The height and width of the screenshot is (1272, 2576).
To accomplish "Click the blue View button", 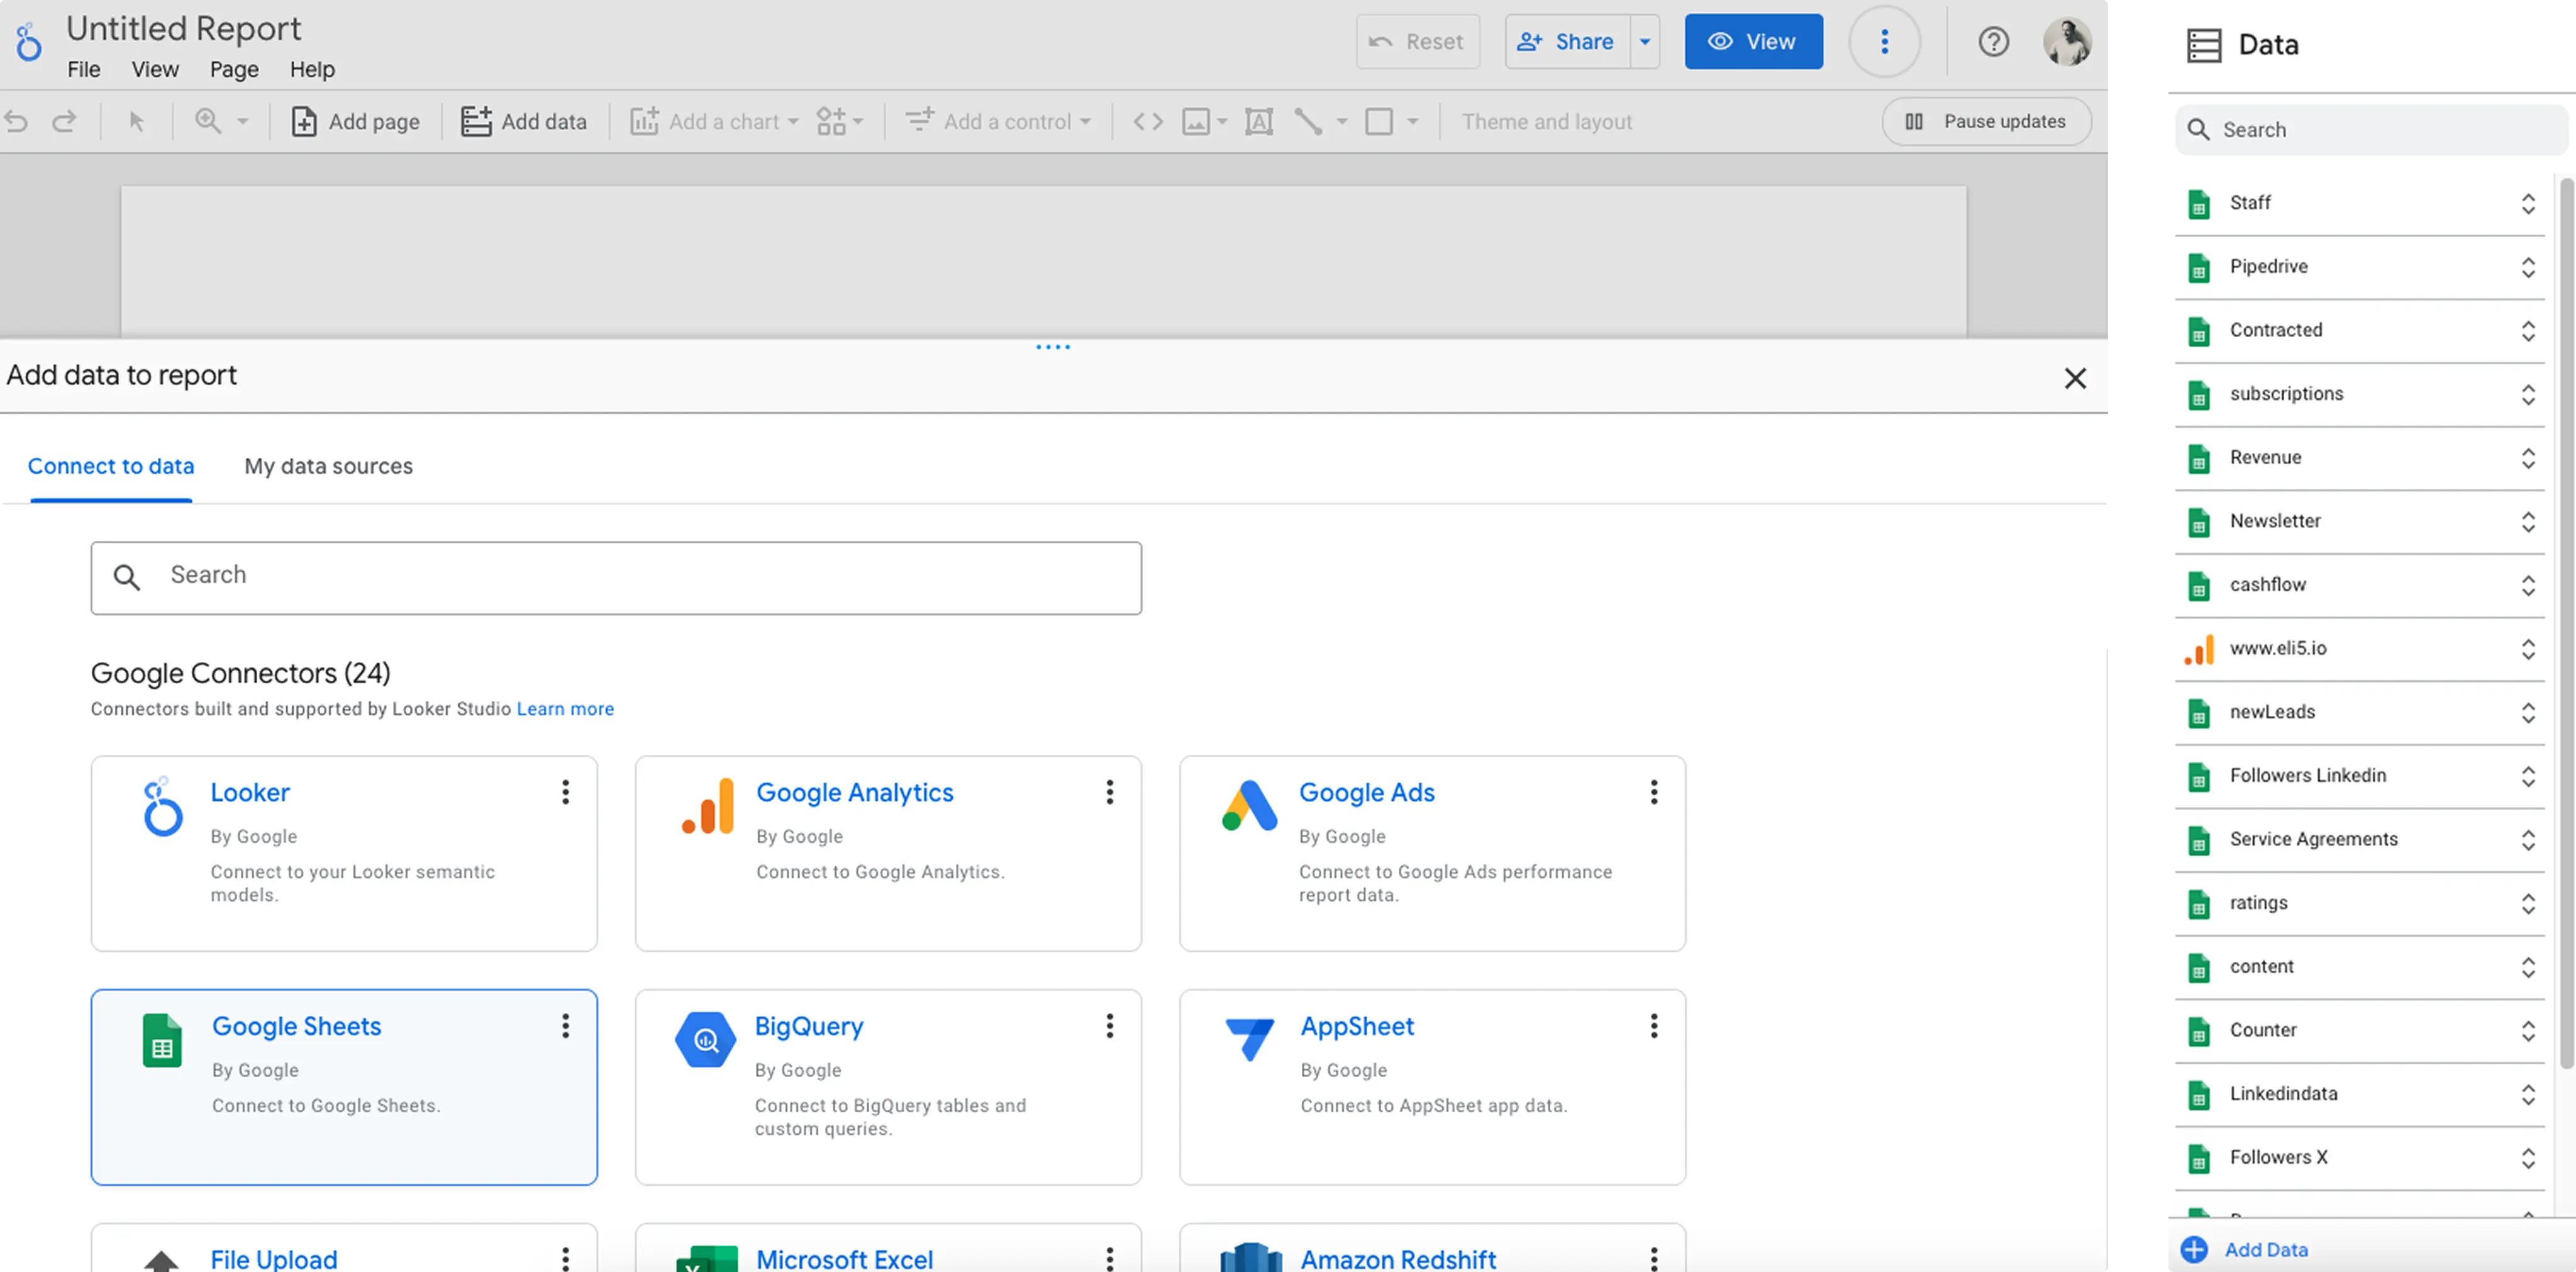I will pyautogui.click(x=1753, y=42).
